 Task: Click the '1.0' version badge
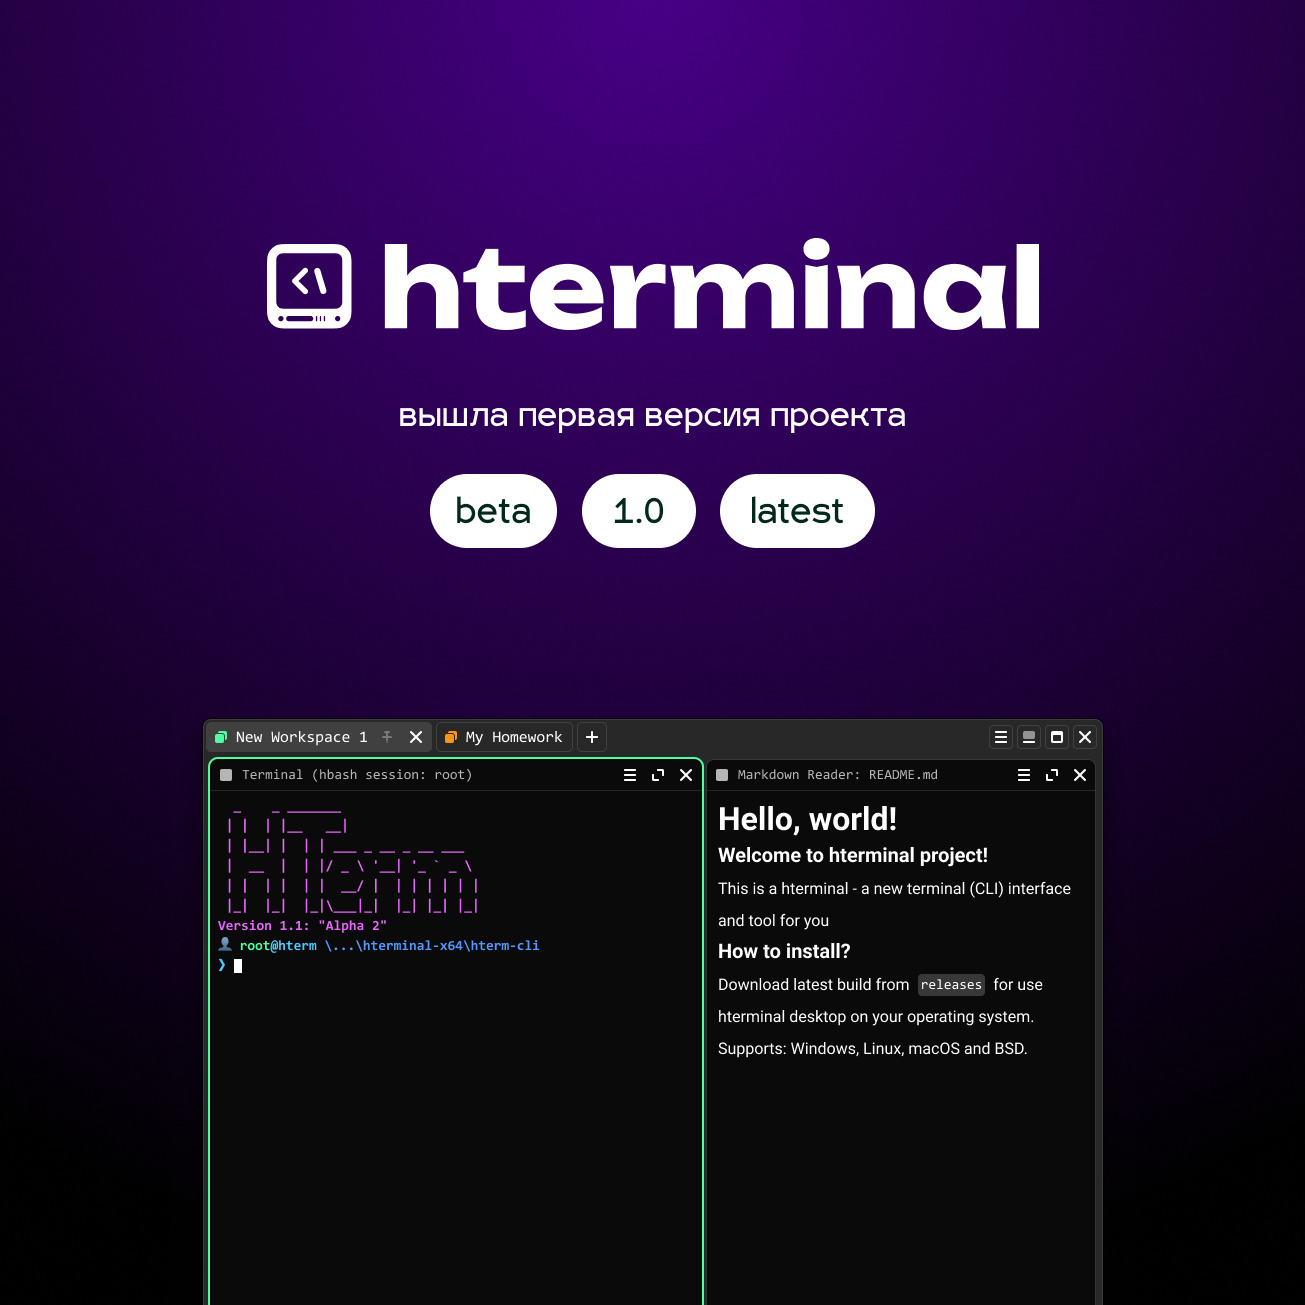click(639, 511)
